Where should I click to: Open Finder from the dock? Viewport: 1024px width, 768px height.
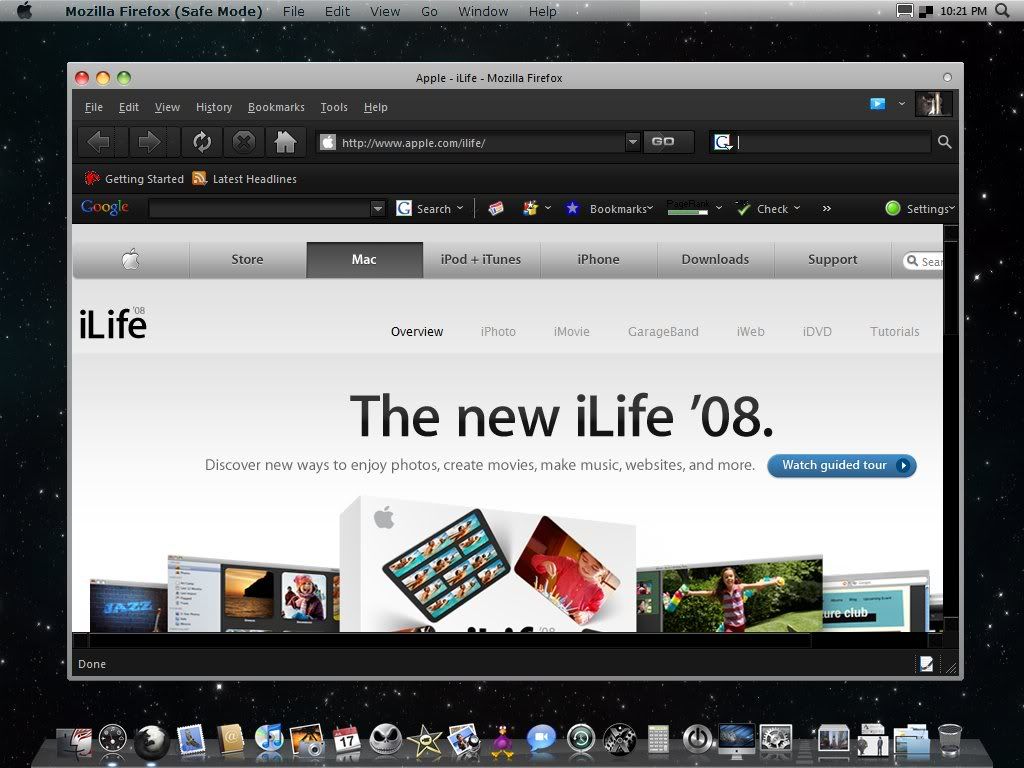(x=76, y=743)
